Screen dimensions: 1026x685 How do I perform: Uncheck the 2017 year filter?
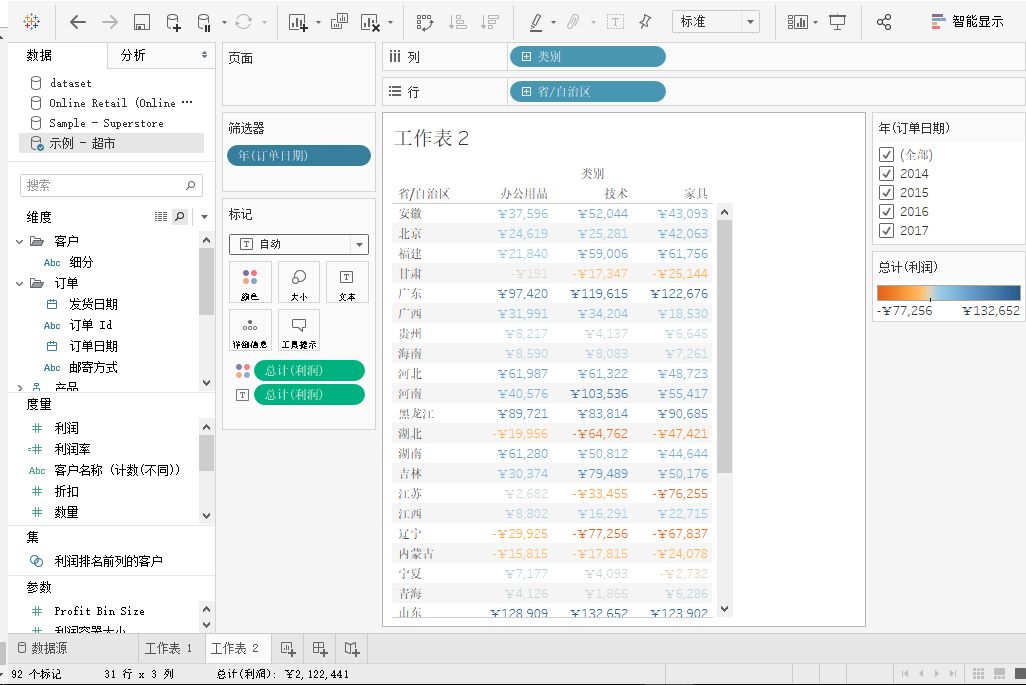click(887, 230)
